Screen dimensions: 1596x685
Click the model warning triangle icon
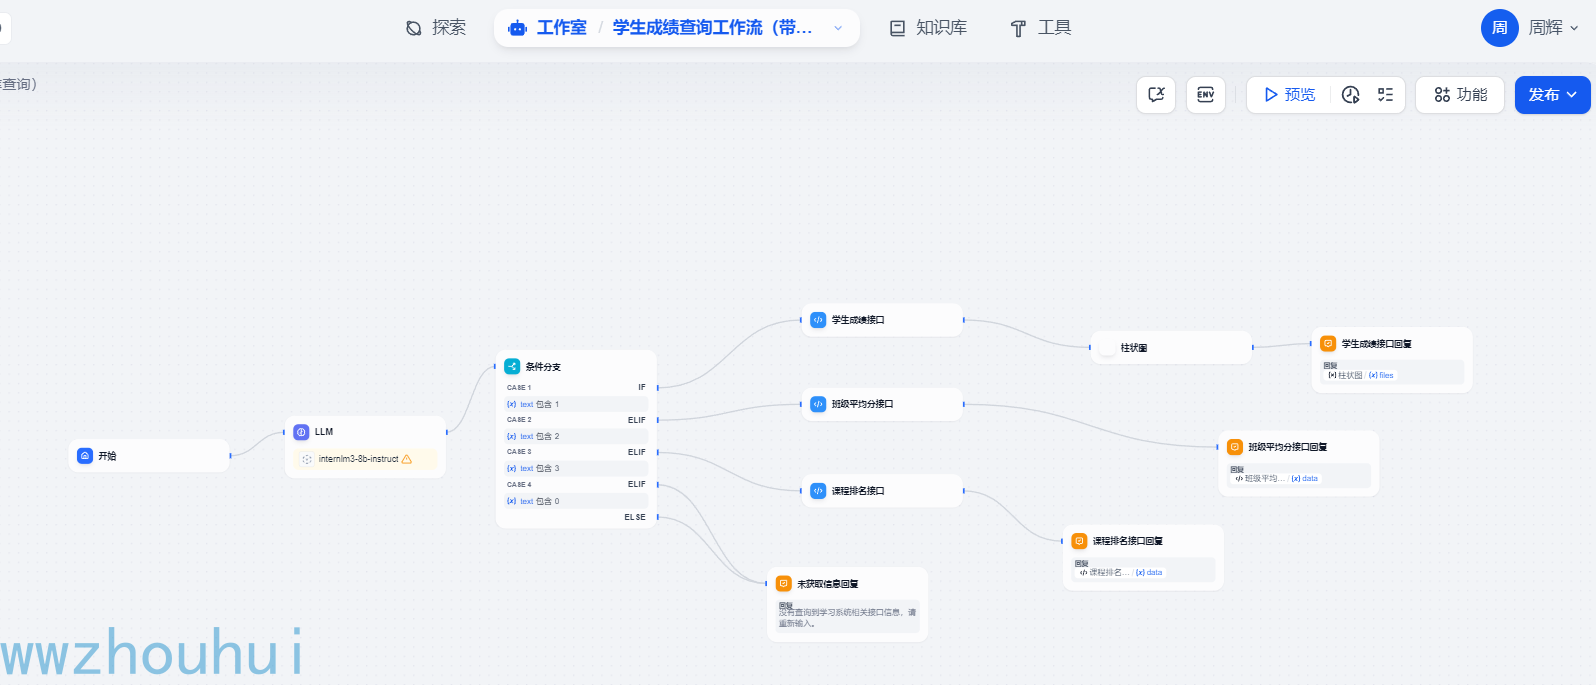407,459
